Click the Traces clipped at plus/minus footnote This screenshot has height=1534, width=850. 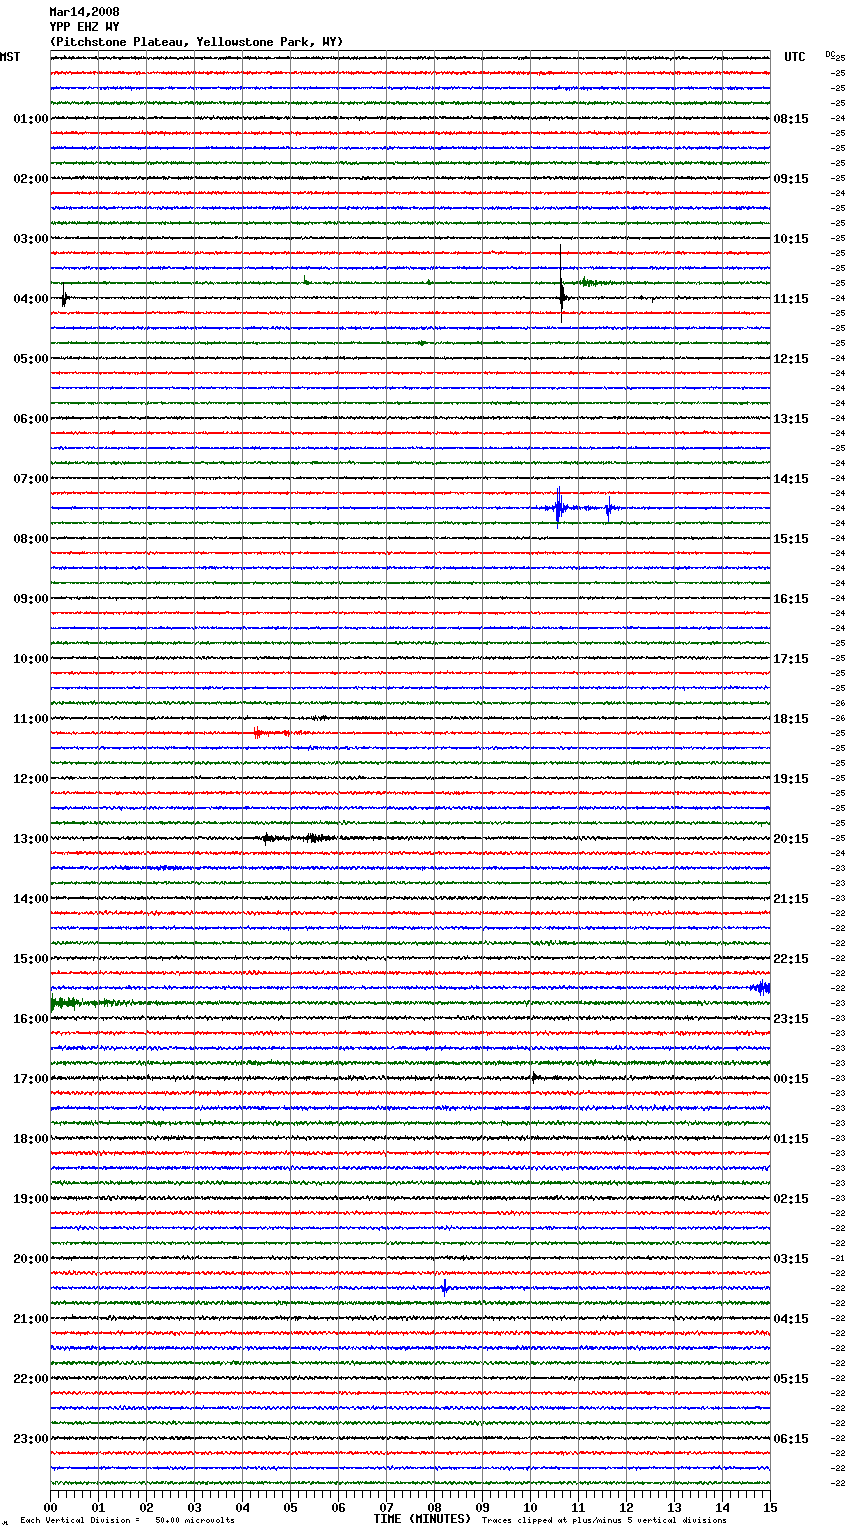point(604,1521)
